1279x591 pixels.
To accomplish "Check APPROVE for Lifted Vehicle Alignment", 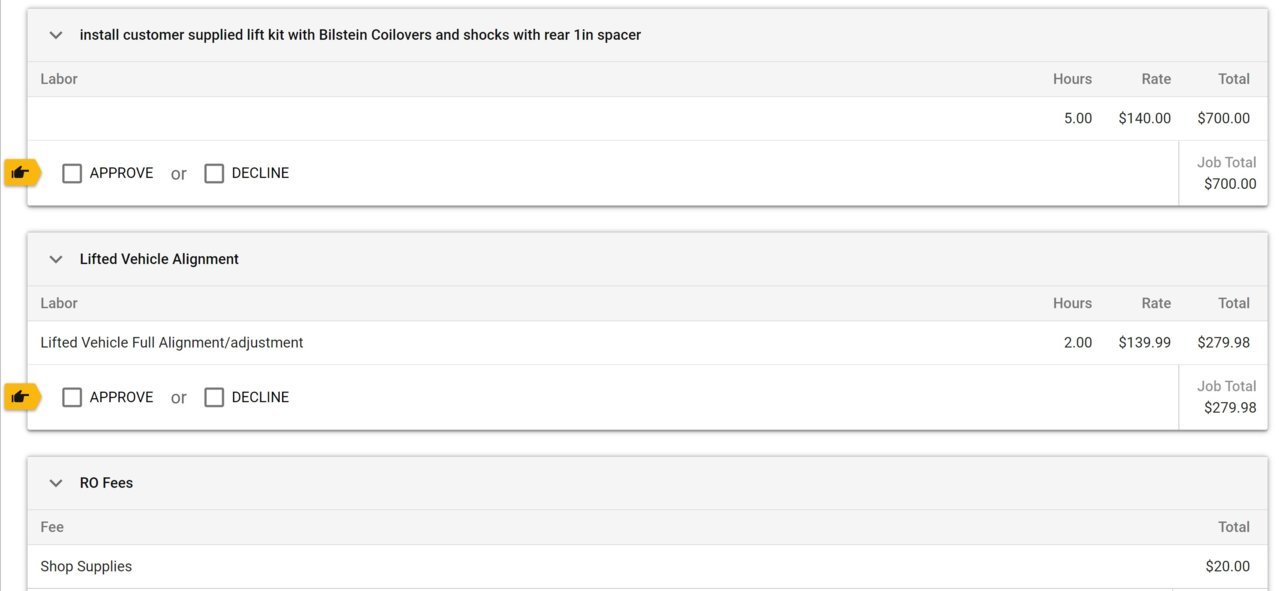I will [x=72, y=397].
